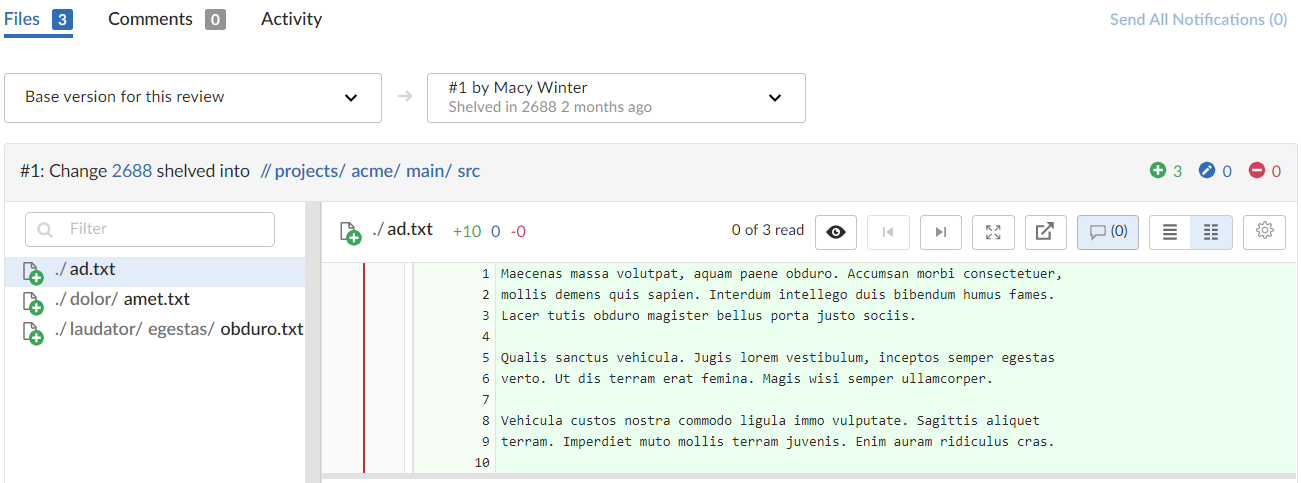Click deleted files count icon
Image resolution: width=1301 pixels, height=483 pixels.
[1257, 171]
